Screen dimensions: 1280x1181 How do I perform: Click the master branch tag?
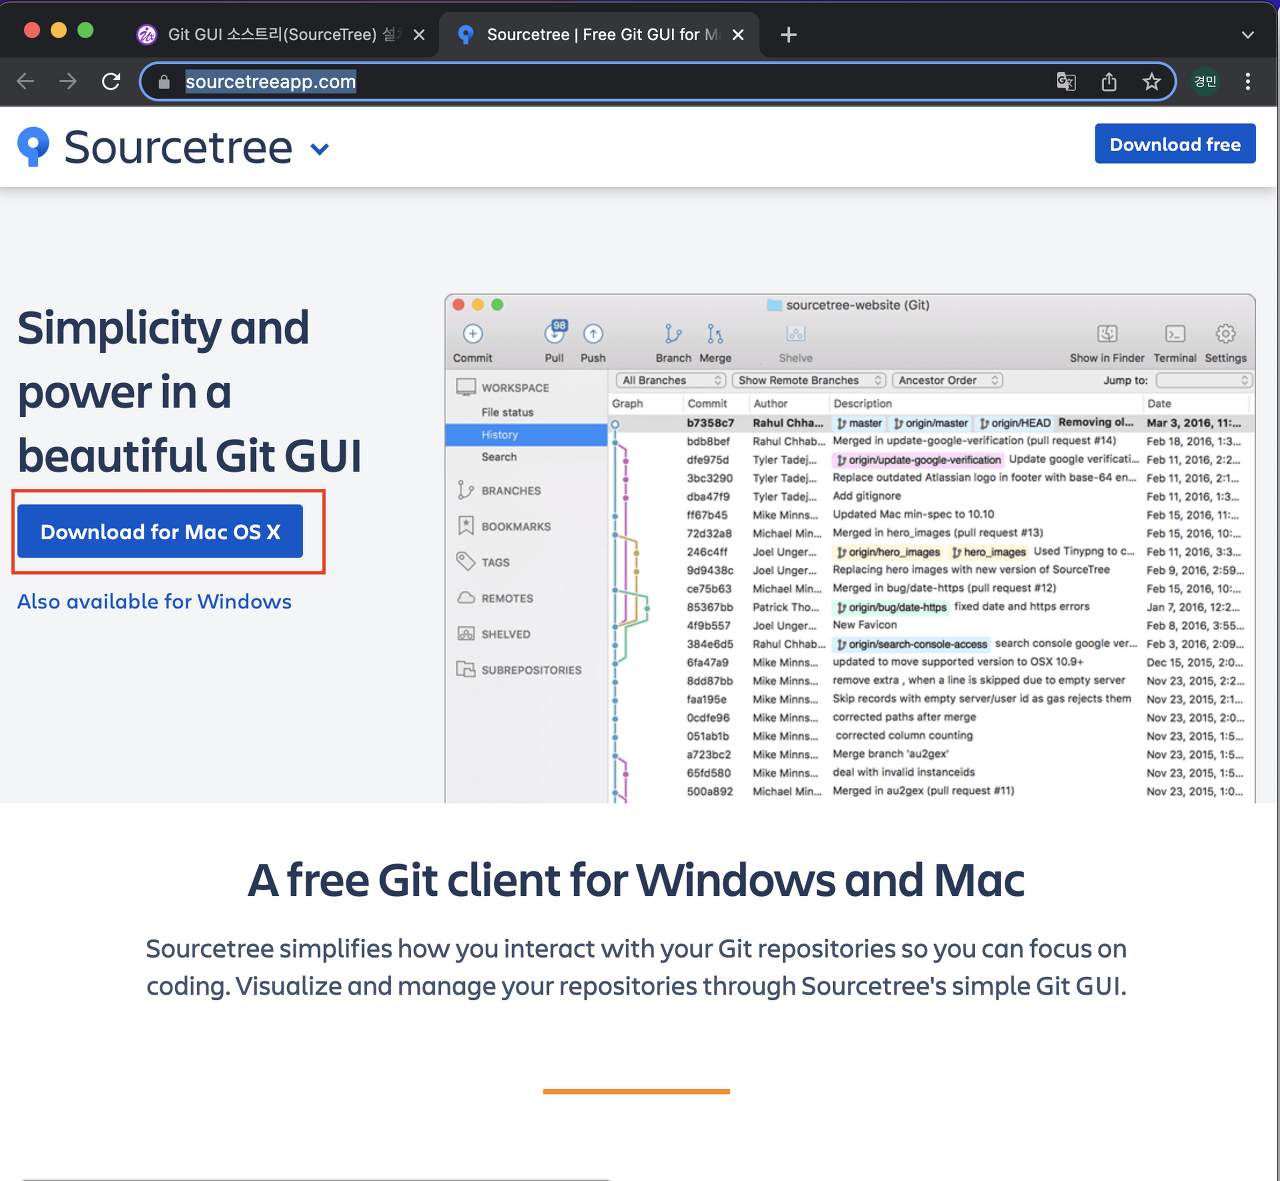860,423
